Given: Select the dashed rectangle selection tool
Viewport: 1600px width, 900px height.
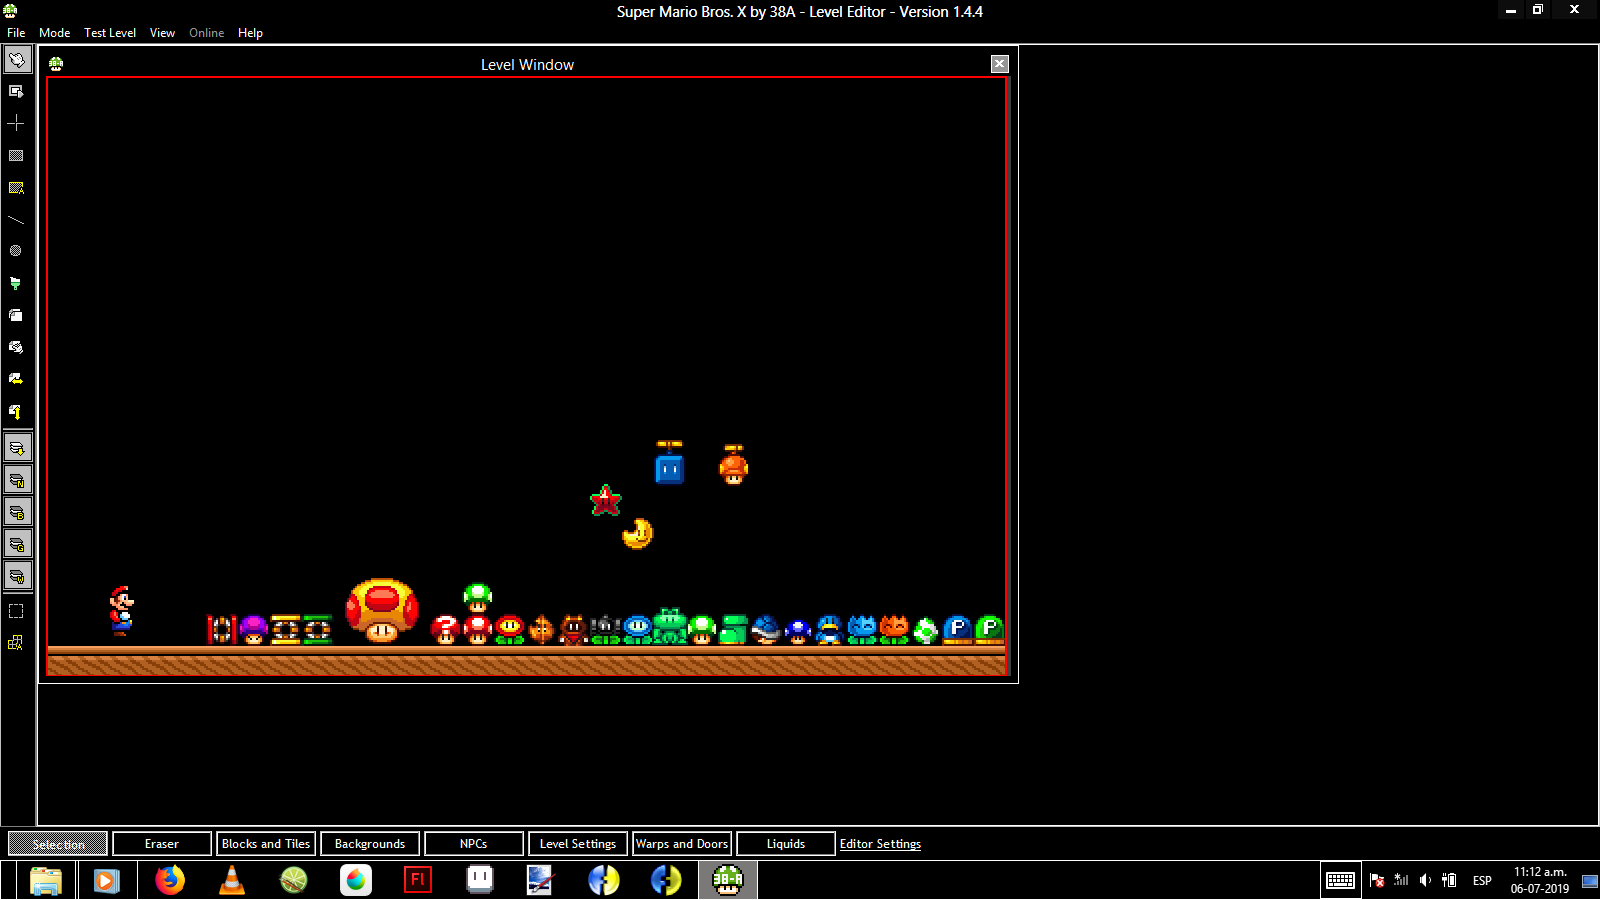Looking at the screenshot, I should 16,611.
